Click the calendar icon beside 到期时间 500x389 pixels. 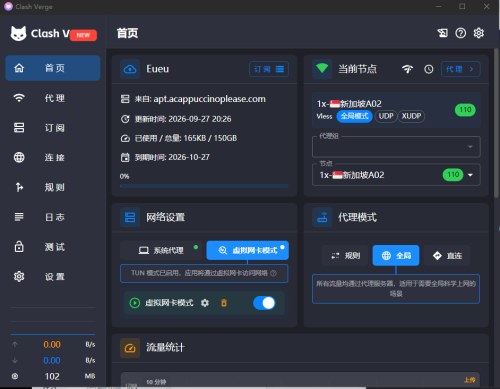point(125,157)
